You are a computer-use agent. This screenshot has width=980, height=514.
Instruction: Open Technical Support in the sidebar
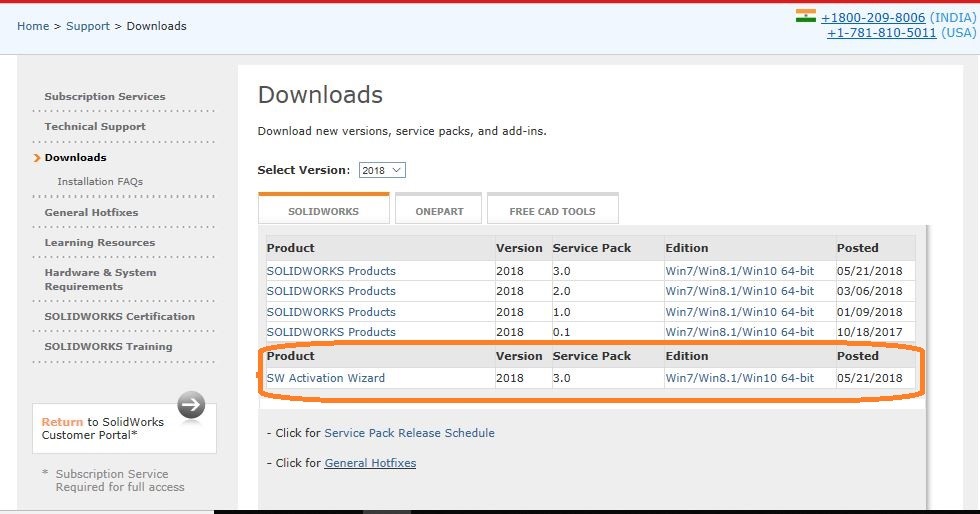[x=95, y=126]
